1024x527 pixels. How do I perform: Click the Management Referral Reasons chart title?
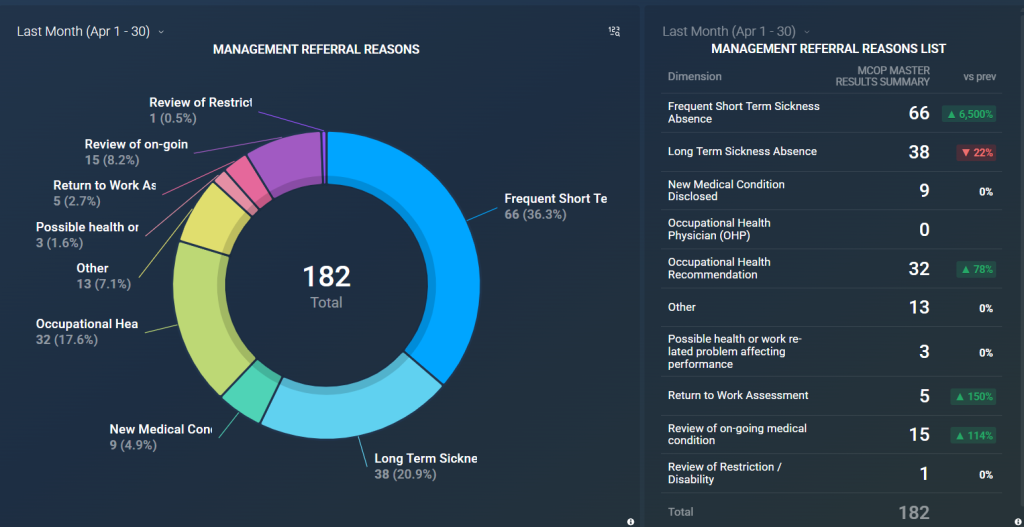tap(316, 49)
